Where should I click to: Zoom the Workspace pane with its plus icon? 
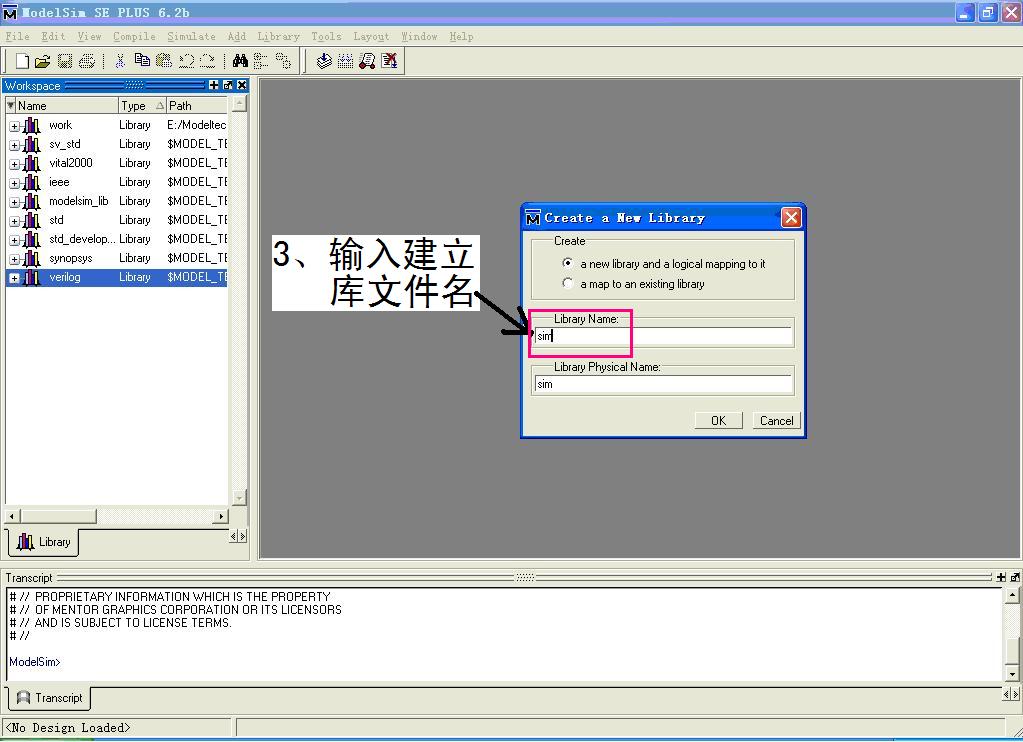coord(213,85)
